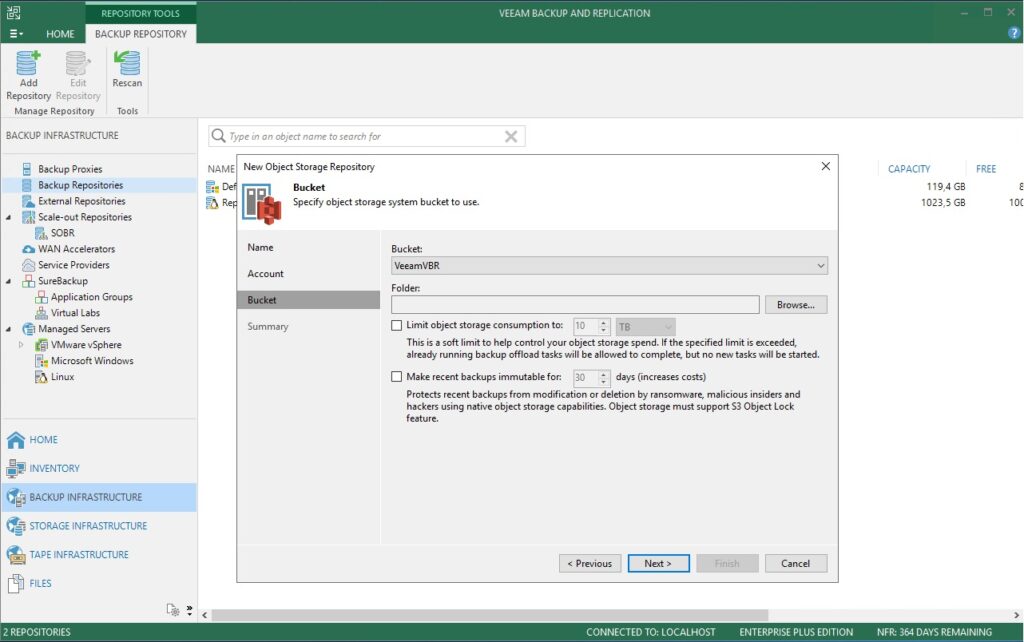
Task: Click the Browse button
Action: [x=795, y=305]
